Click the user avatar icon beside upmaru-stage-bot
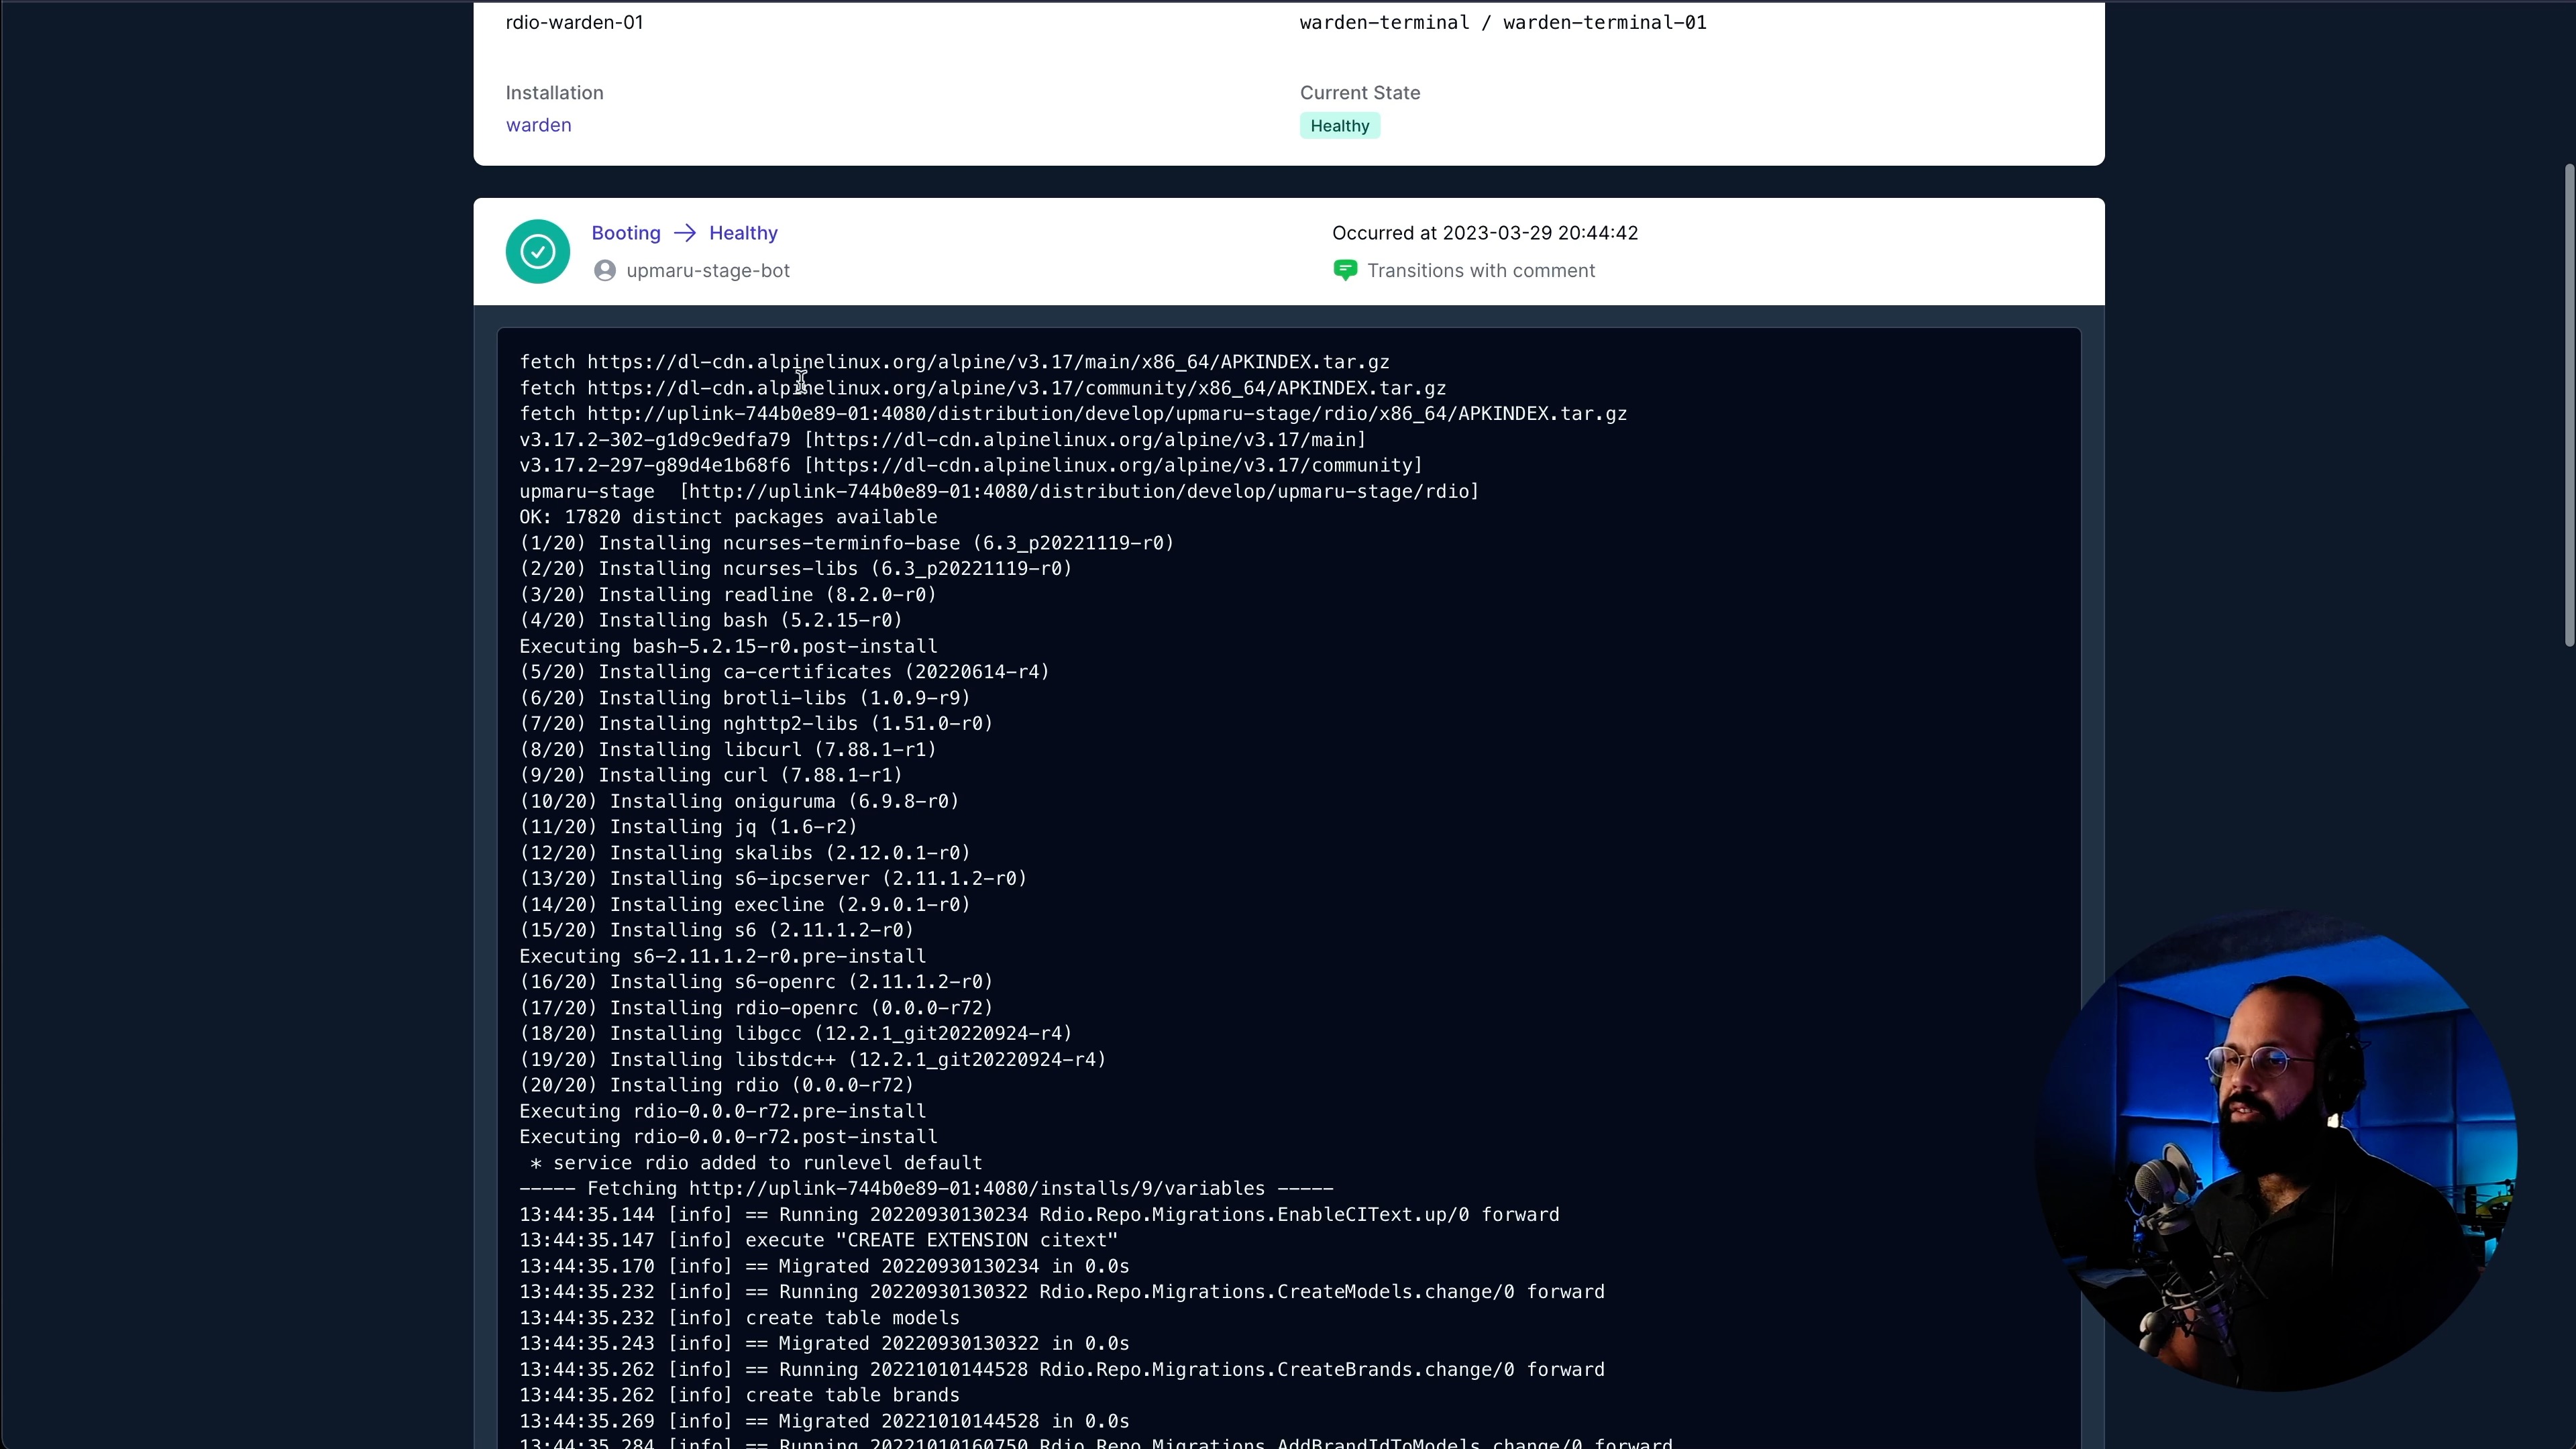2576x1449 pixels. click(x=604, y=270)
